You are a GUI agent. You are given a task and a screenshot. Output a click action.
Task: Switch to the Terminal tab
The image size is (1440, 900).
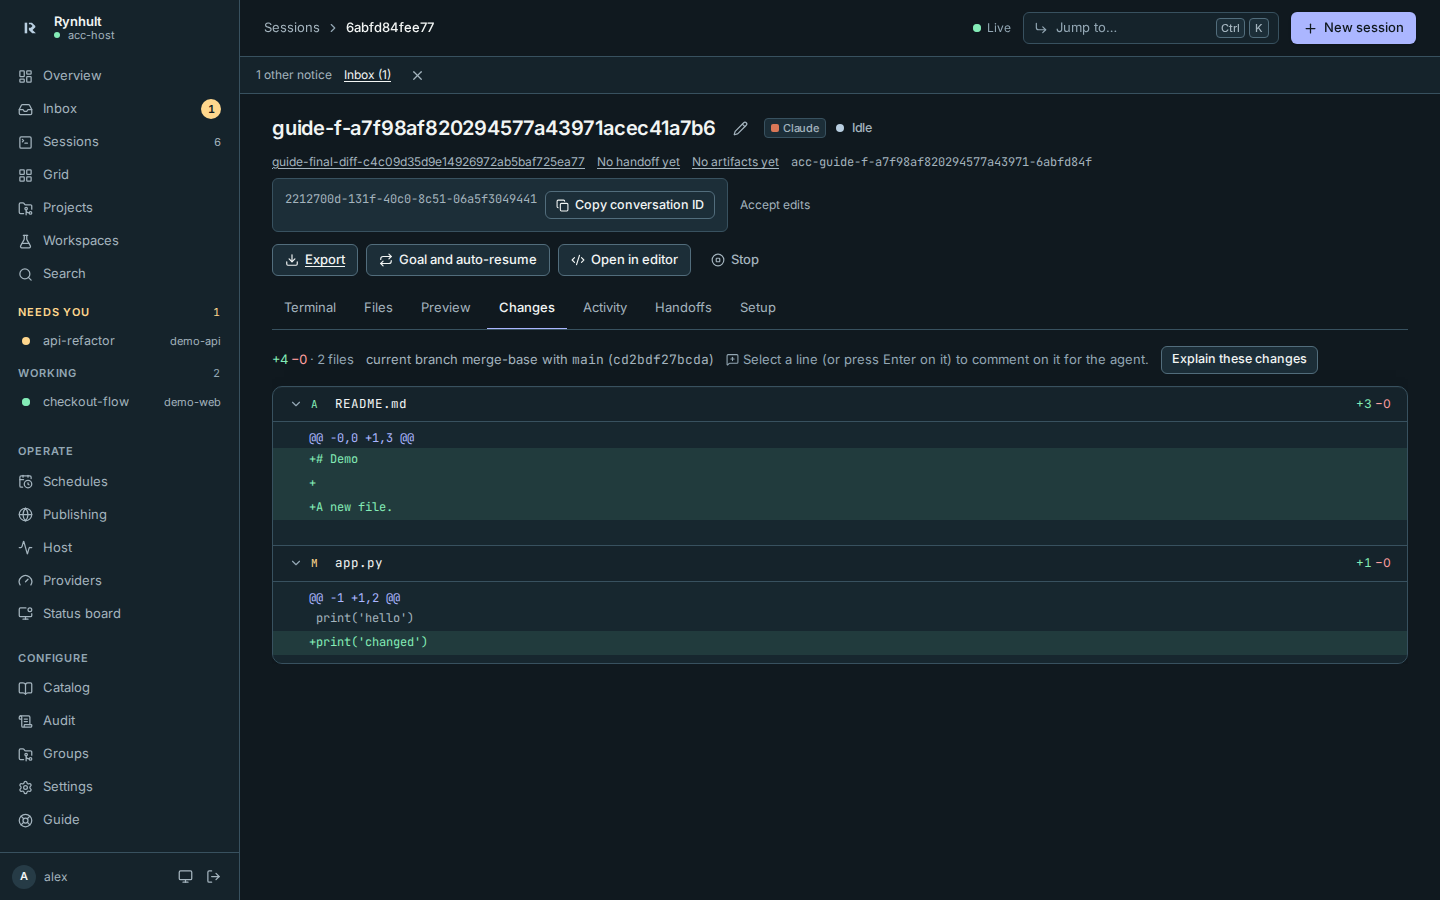tap(310, 308)
